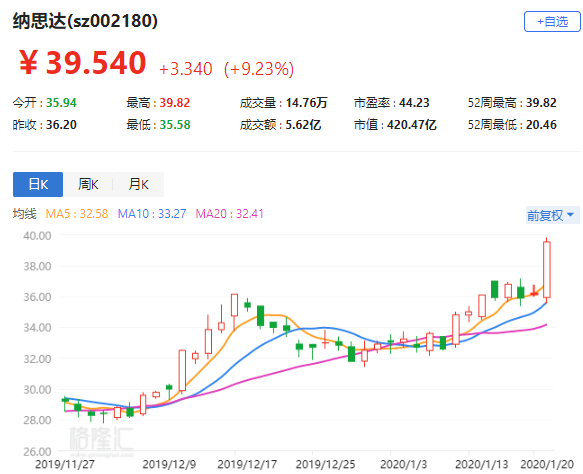Select the MA5 : 32.58 indicator label
Viewport: 583px width, 474px height.
(77, 214)
